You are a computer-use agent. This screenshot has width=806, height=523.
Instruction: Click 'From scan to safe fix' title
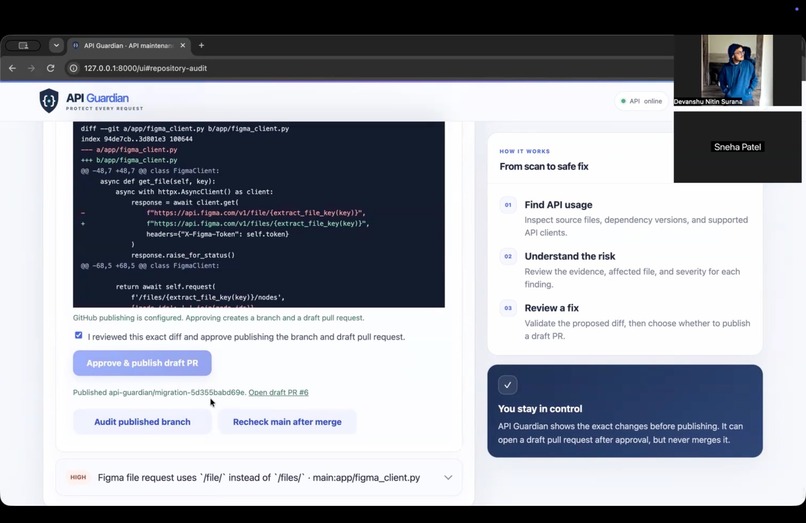click(x=544, y=166)
